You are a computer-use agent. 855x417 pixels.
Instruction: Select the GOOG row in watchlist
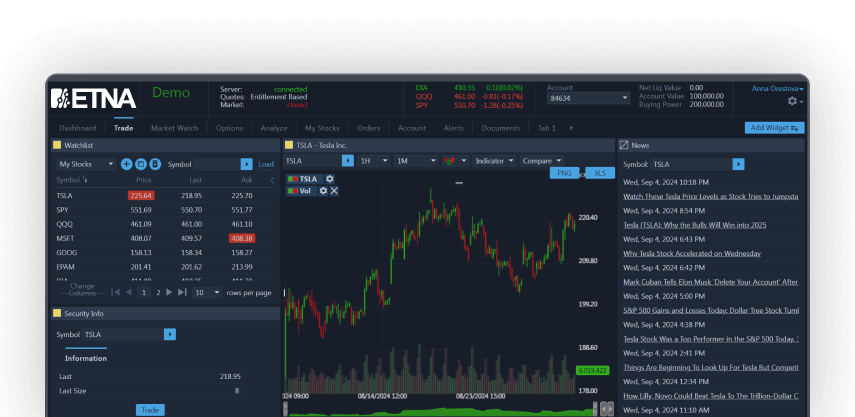[x=165, y=252]
